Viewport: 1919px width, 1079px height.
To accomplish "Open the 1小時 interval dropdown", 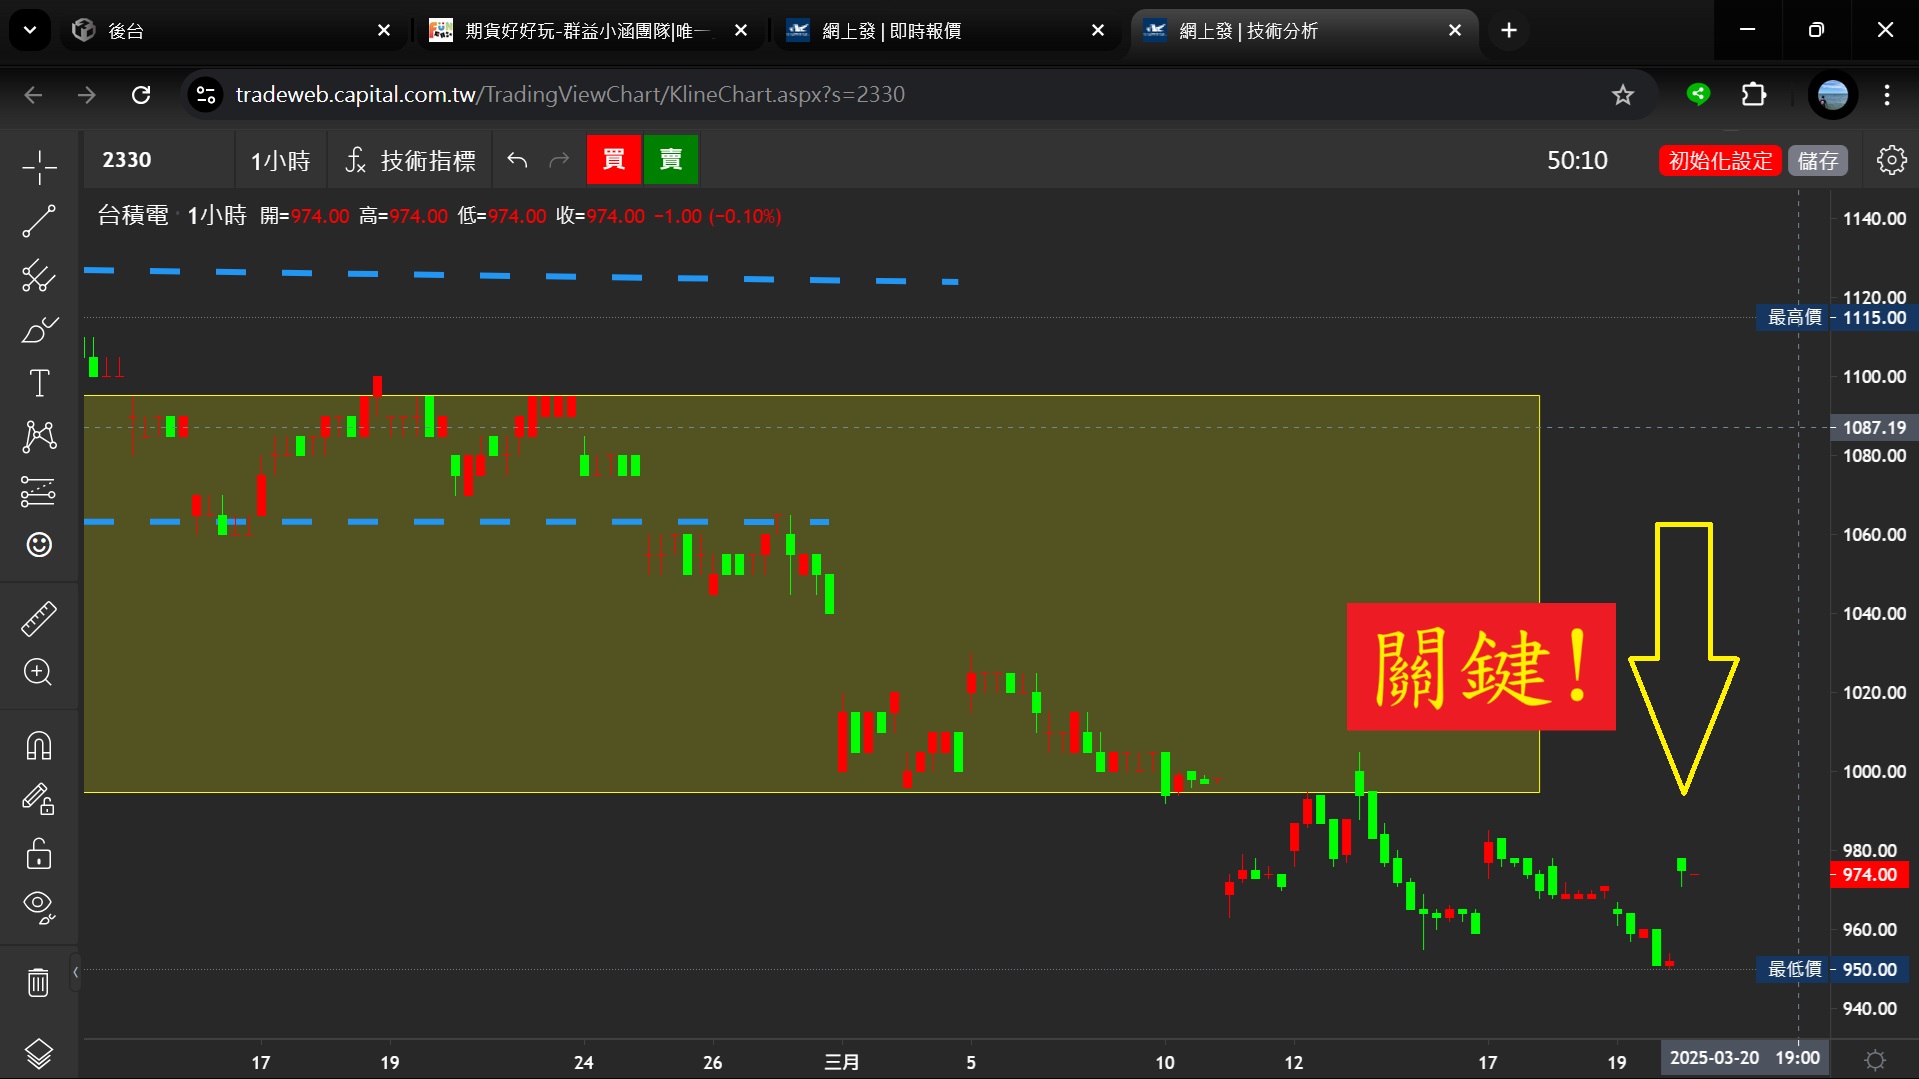I will [281, 160].
